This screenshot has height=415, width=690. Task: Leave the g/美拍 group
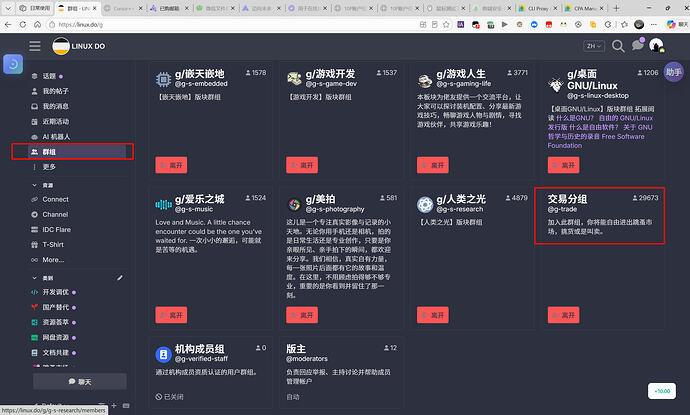point(302,315)
